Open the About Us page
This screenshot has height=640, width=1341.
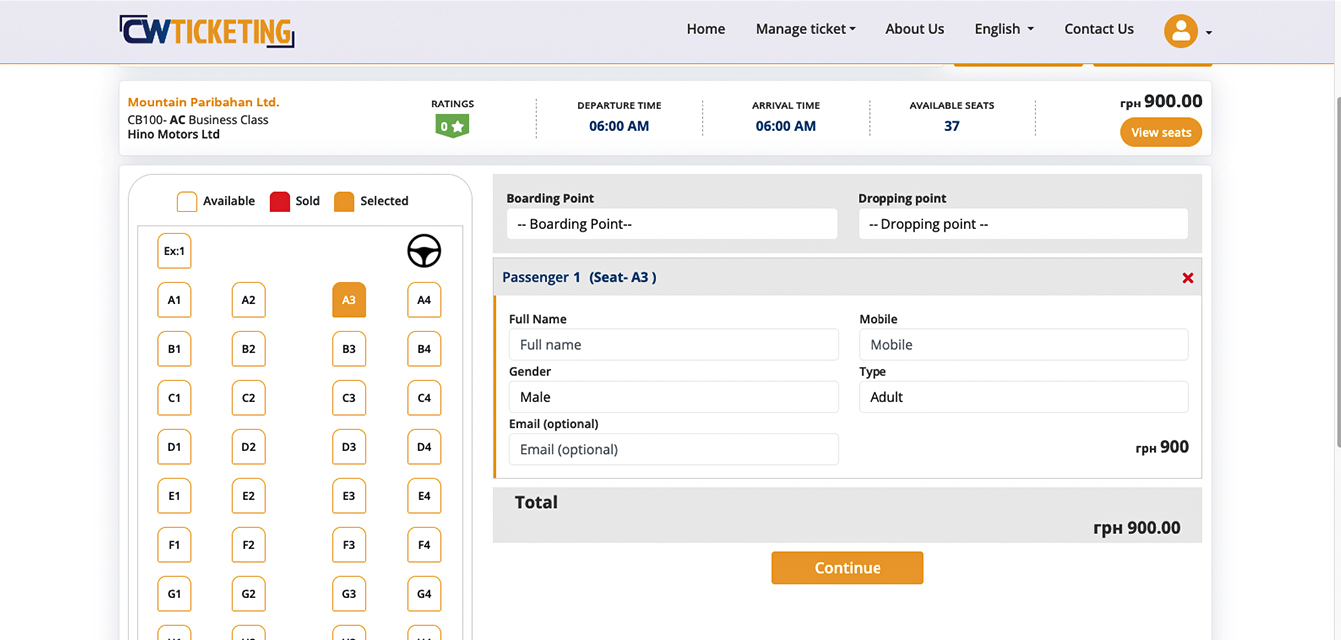point(914,29)
